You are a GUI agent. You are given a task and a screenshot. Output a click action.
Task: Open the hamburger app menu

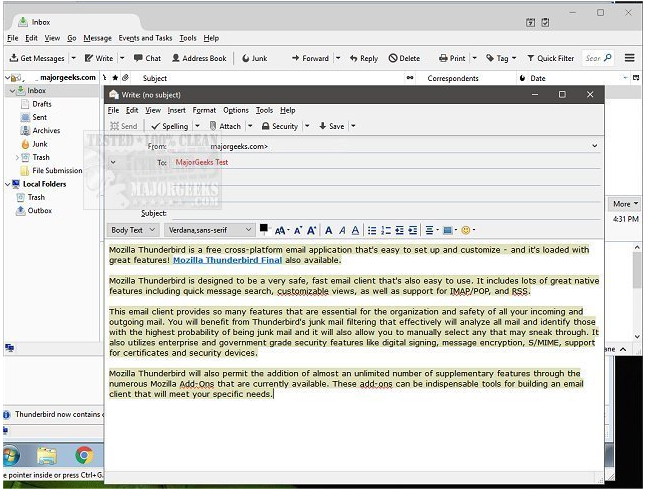[x=629, y=58]
